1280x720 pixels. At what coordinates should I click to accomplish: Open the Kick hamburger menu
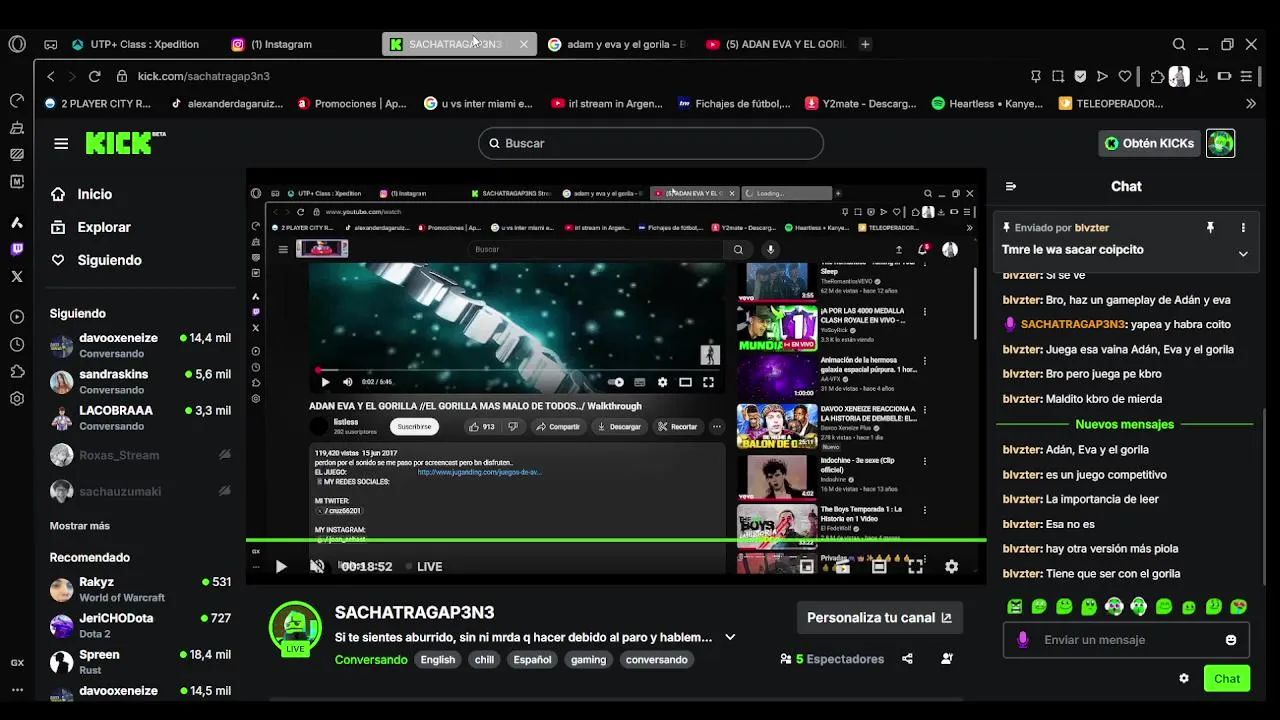[61, 143]
